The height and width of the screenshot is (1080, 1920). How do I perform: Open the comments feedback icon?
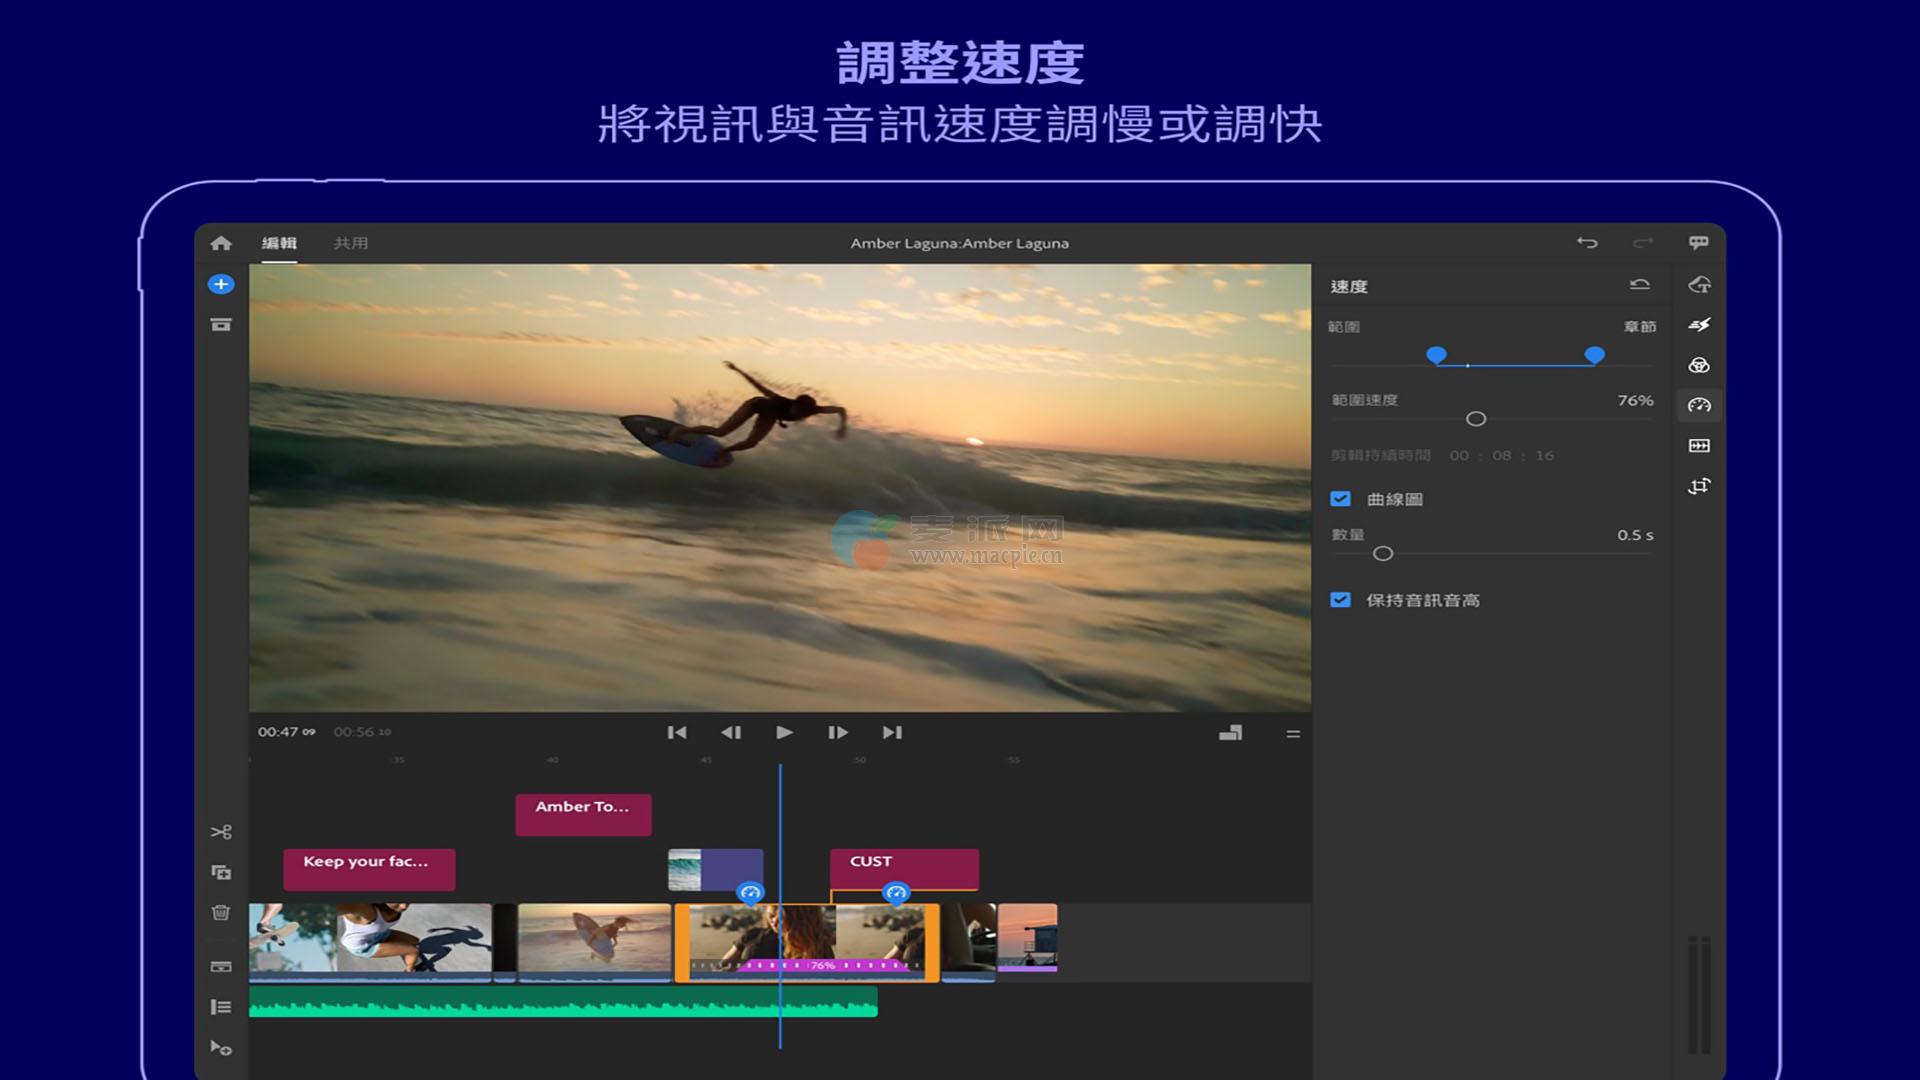[1699, 243]
